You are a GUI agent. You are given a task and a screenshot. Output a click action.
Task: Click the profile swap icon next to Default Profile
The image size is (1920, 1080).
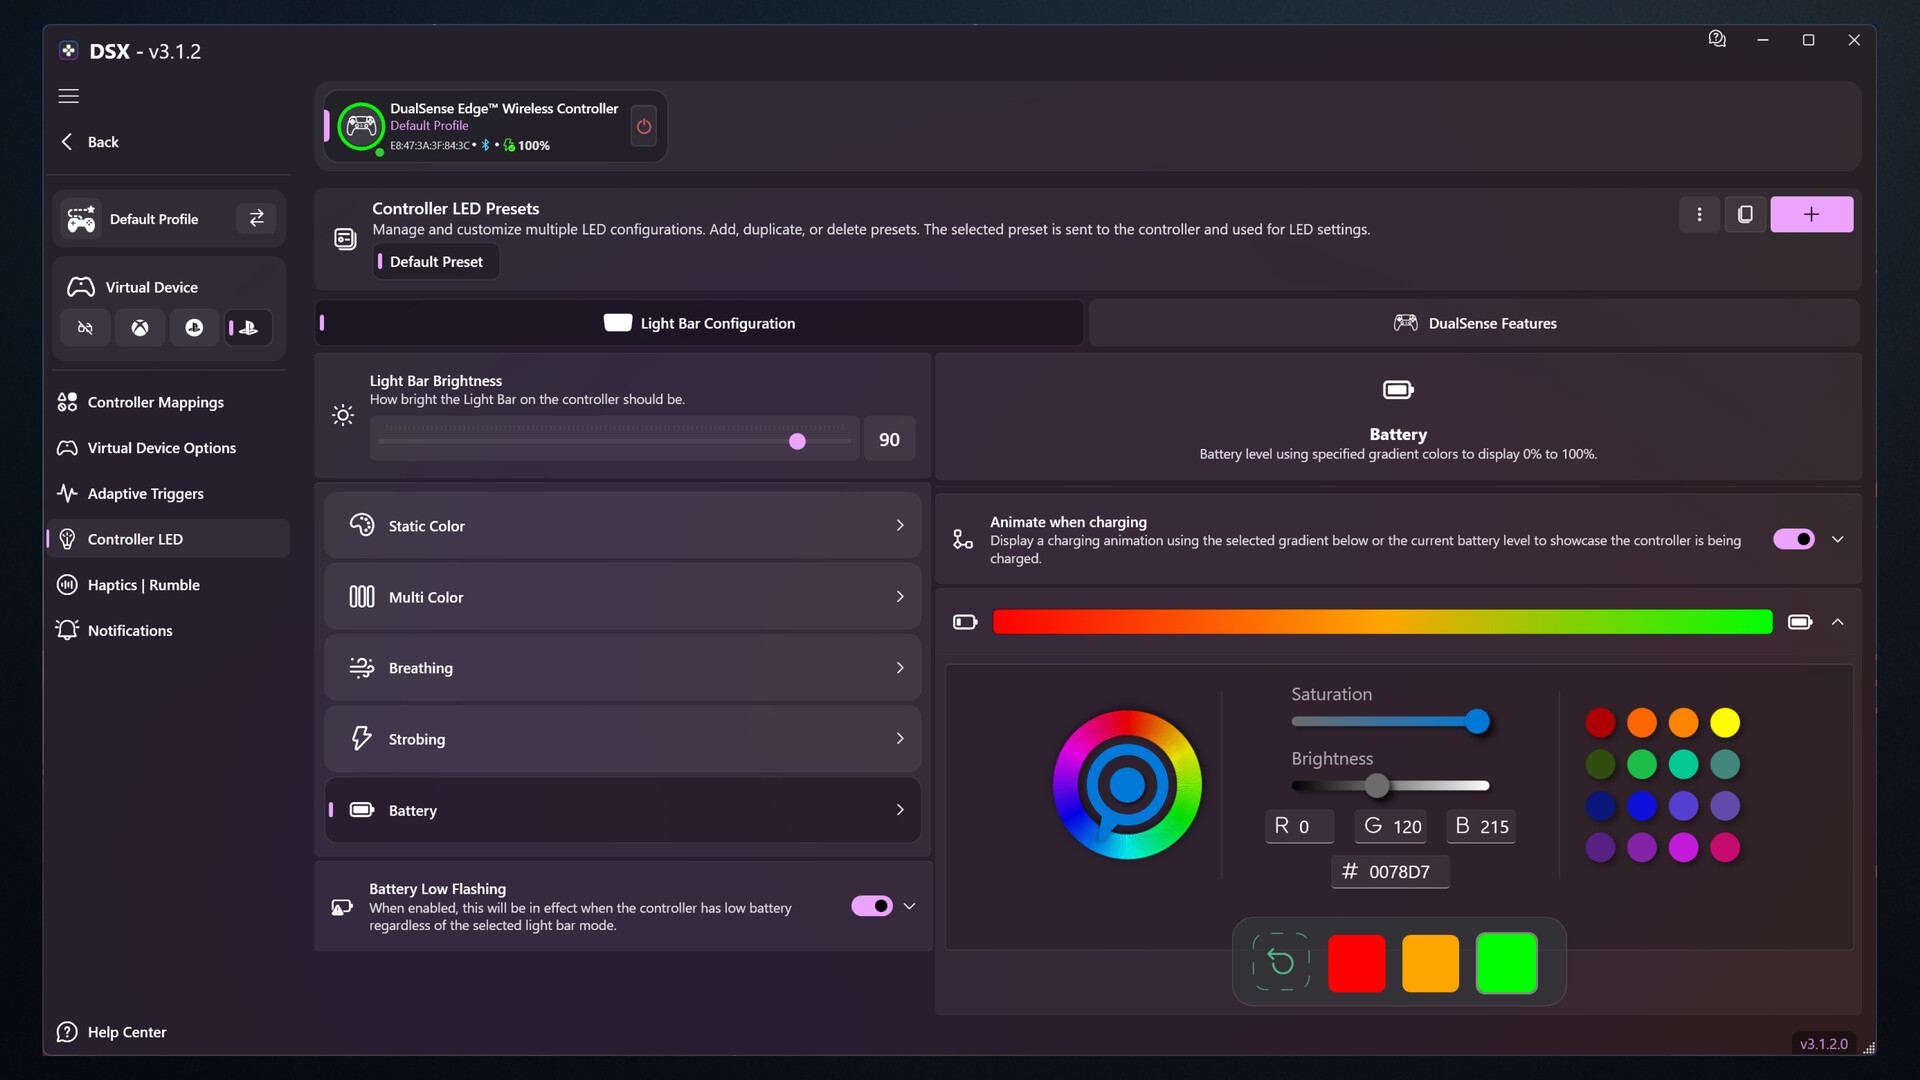pos(256,218)
